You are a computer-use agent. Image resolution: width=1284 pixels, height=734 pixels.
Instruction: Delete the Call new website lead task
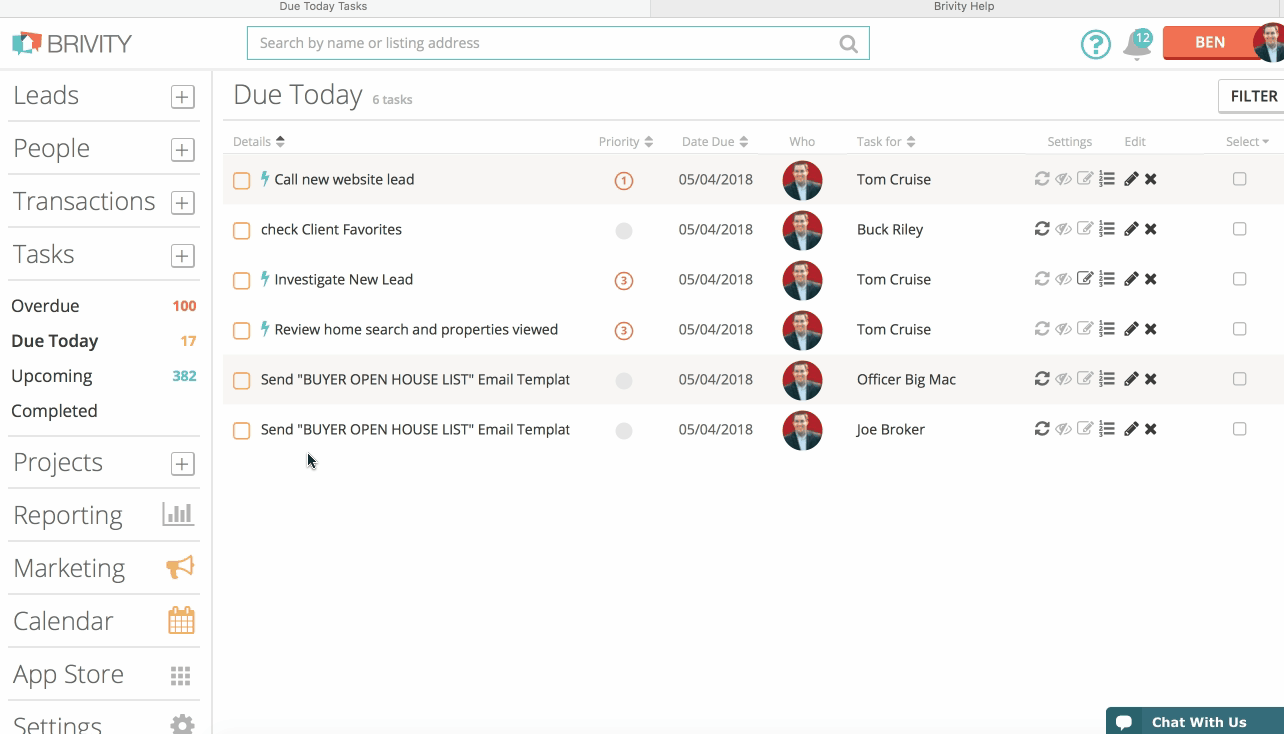pos(1151,179)
